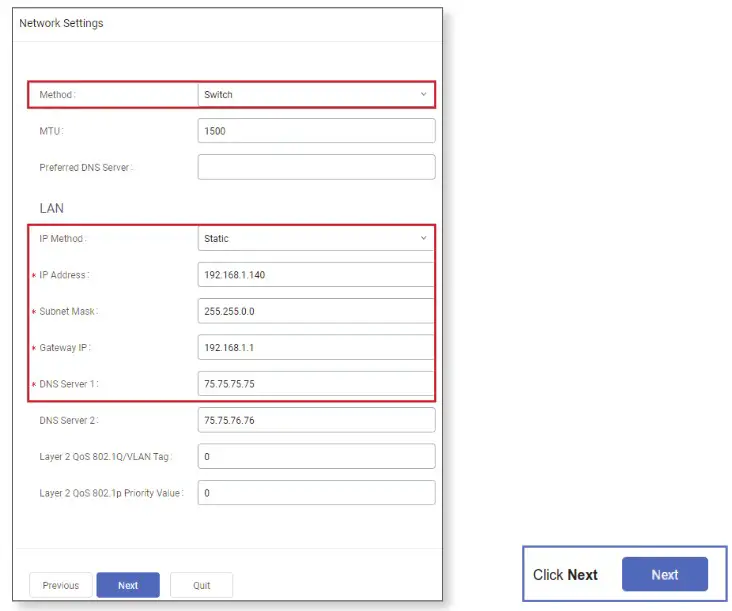Click the DNS Server 1 field
This screenshot has width=732, height=611.
(x=316, y=383)
